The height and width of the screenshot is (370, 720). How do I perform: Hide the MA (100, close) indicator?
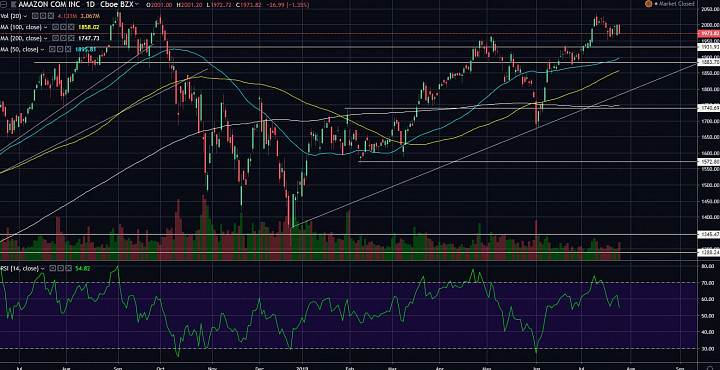tap(55, 27)
